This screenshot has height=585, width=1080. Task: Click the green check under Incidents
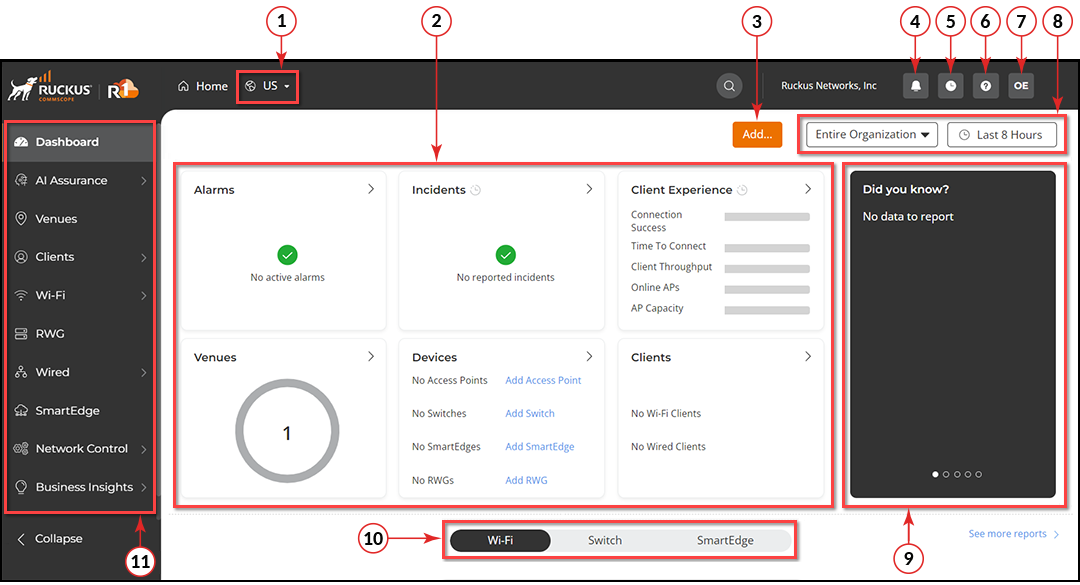point(506,255)
